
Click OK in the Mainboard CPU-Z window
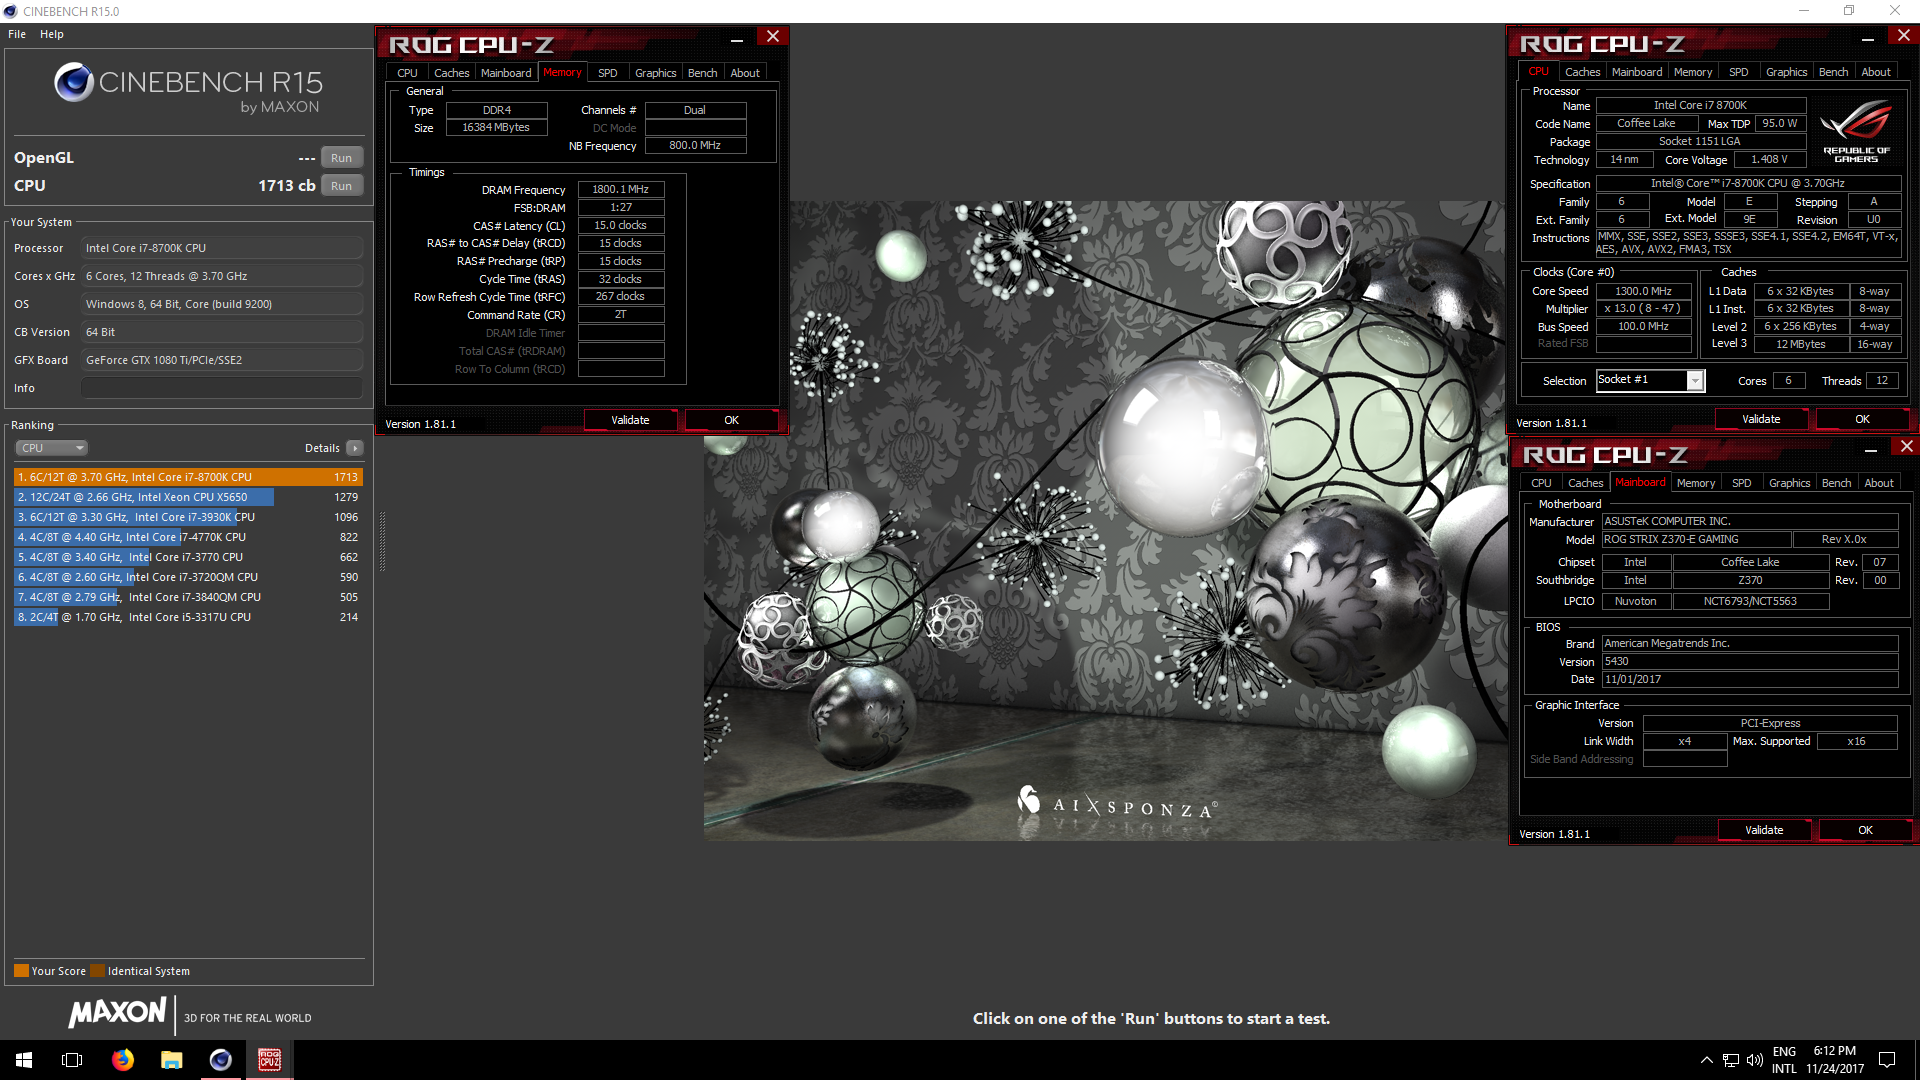1865,830
